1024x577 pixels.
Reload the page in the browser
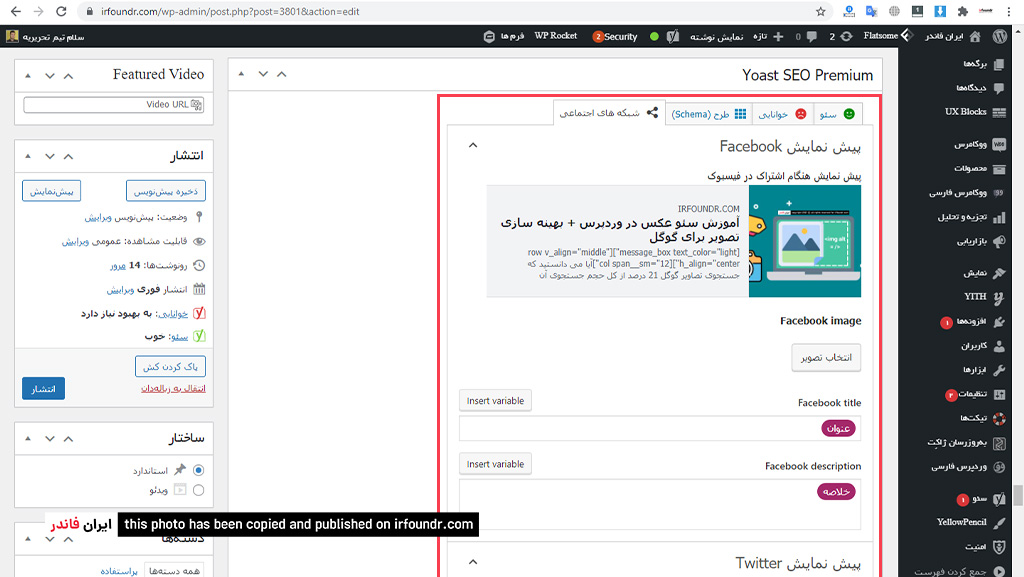point(61,11)
